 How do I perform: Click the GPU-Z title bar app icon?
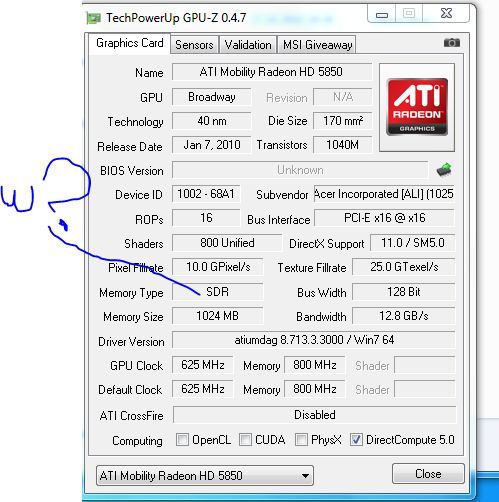click(x=93, y=18)
